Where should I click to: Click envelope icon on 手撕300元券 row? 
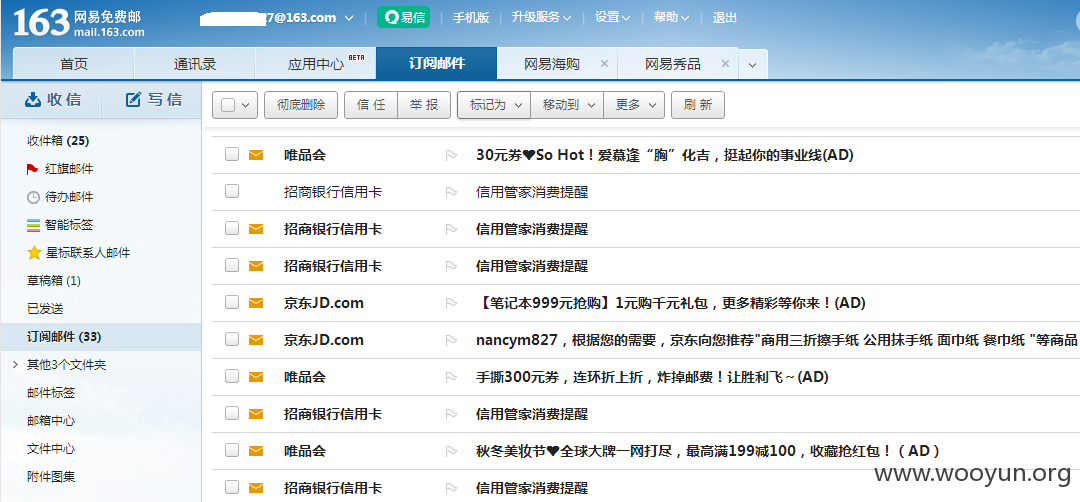256,377
